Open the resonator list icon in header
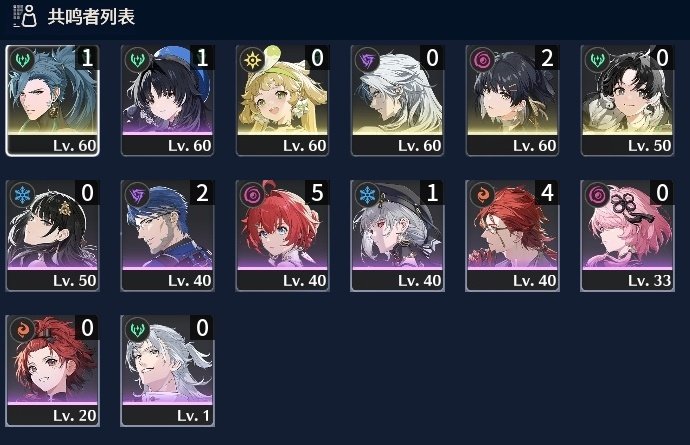The height and width of the screenshot is (445, 690). (x=25, y=16)
